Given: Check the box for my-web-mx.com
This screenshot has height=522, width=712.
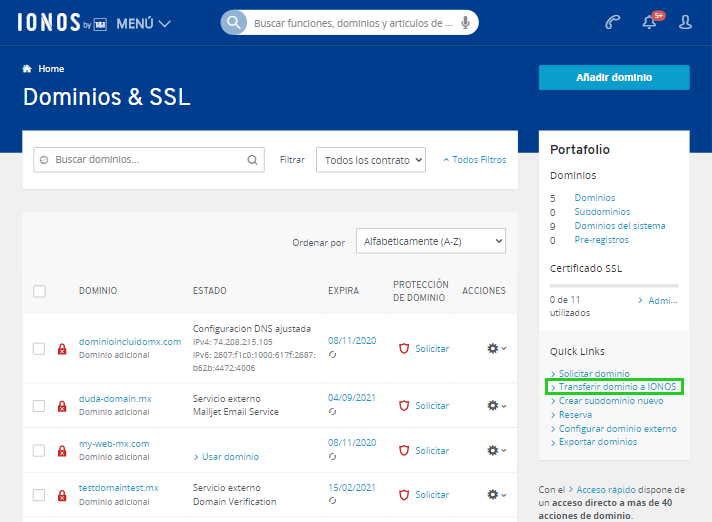Looking at the screenshot, I should pyautogui.click(x=39, y=450).
